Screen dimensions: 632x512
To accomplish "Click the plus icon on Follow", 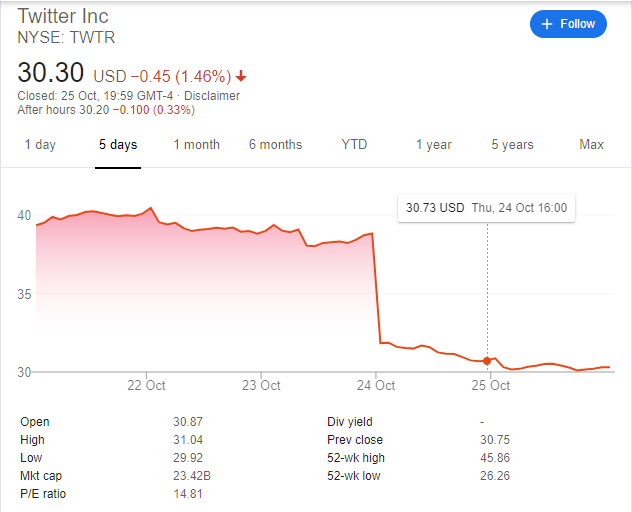I will coord(546,24).
